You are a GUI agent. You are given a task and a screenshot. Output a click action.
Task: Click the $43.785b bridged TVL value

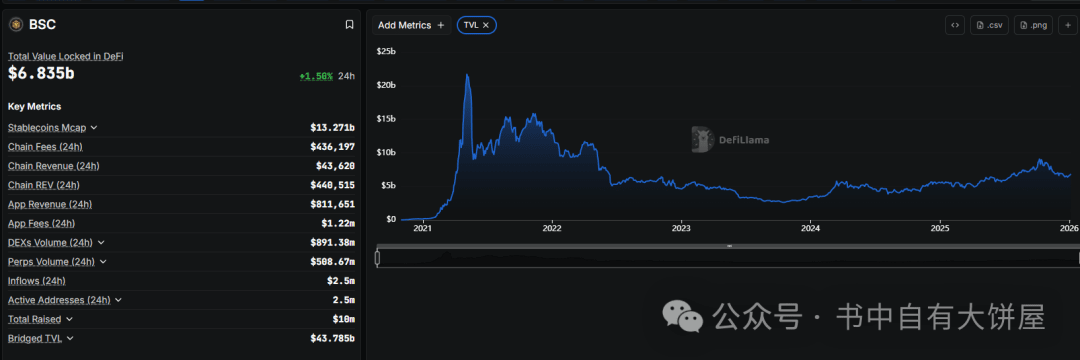pyautogui.click(x=333, y=339)
